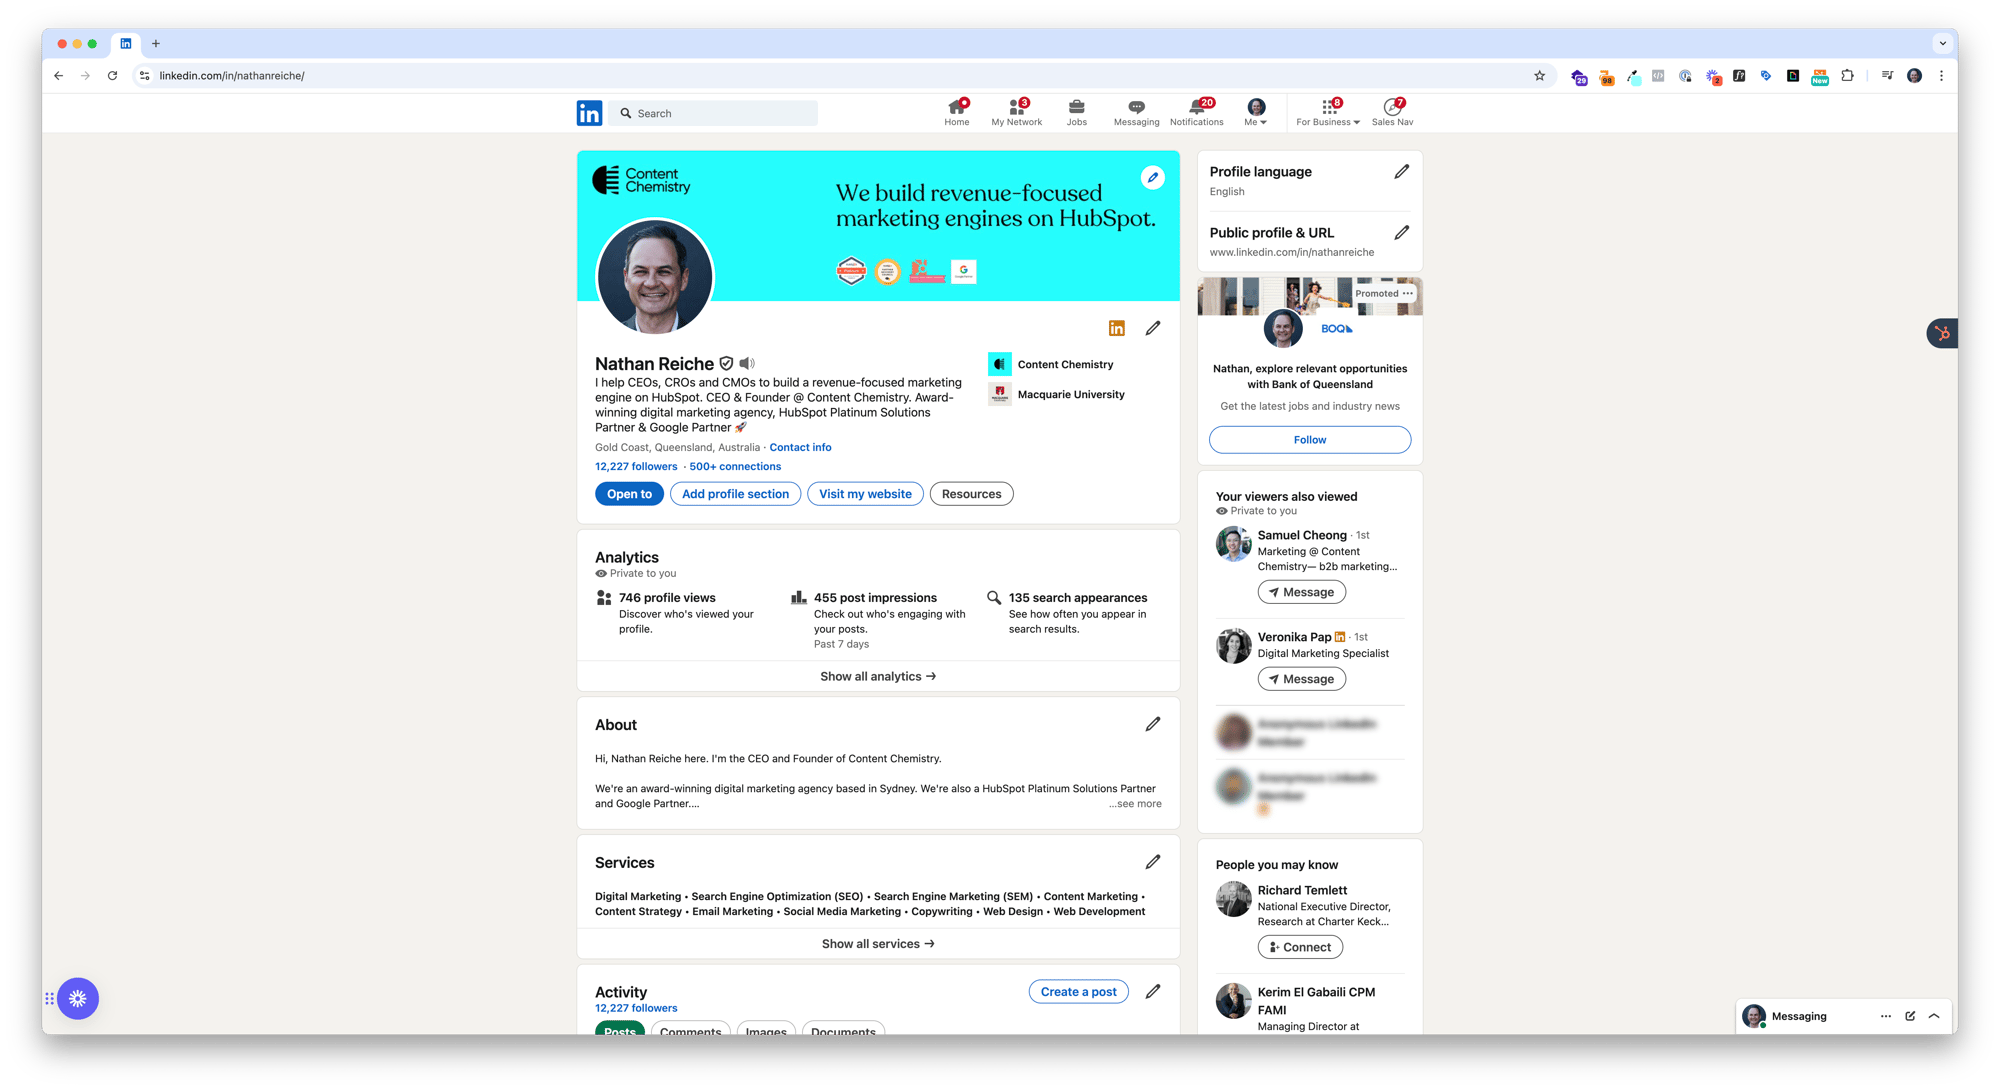Open messaging overlay options ellipsis
This screenshot has width=2000, height=1090.
pyautogui.click(x=1885, y=1016)
